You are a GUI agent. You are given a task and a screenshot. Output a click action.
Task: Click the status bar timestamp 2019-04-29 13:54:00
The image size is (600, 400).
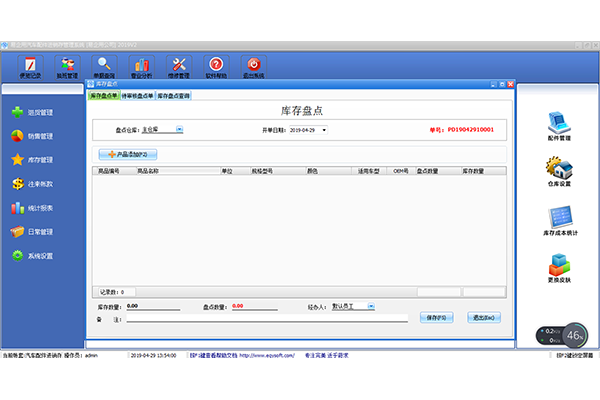click(153, 355)
